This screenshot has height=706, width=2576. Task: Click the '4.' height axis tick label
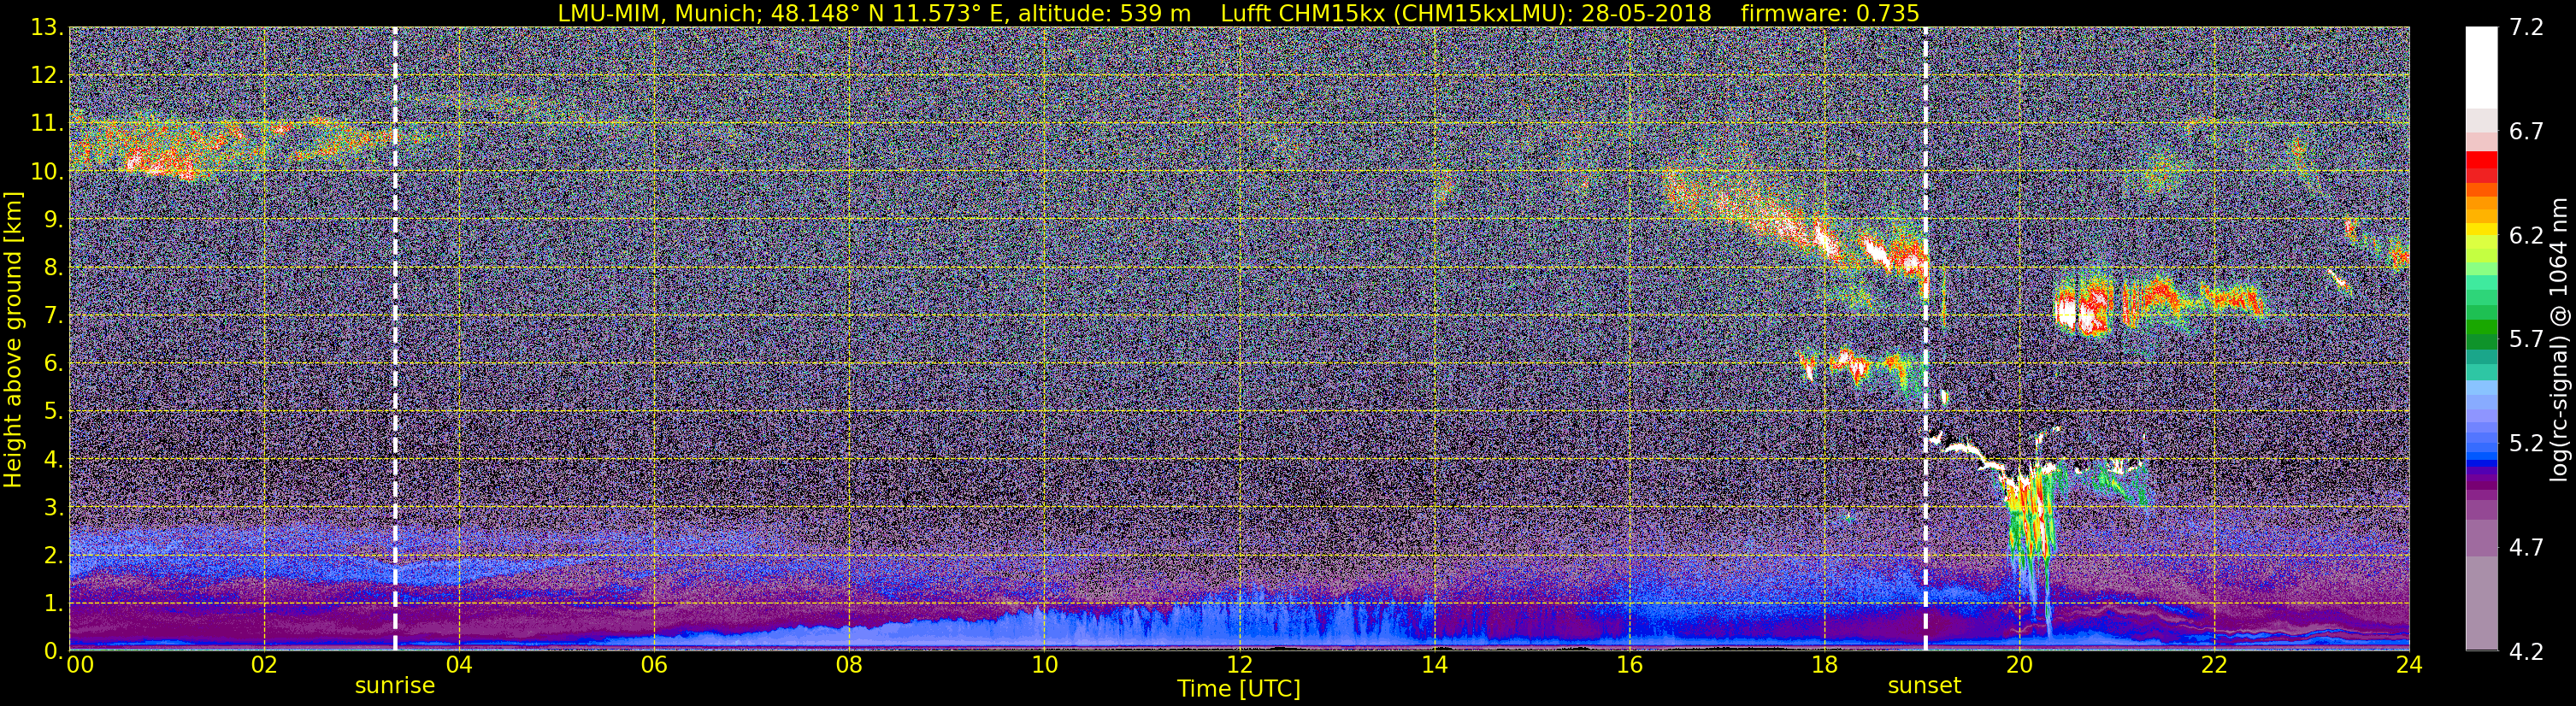(53, 460)
